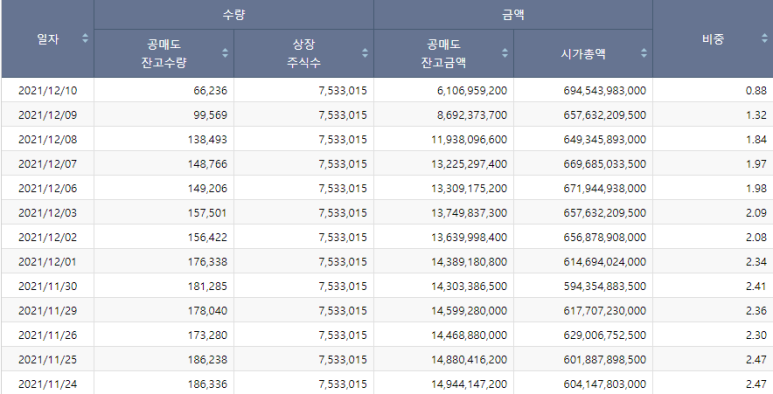773x394 pixels.
Task: Select date cell 2021/11/30
Action: click(48, 286)
